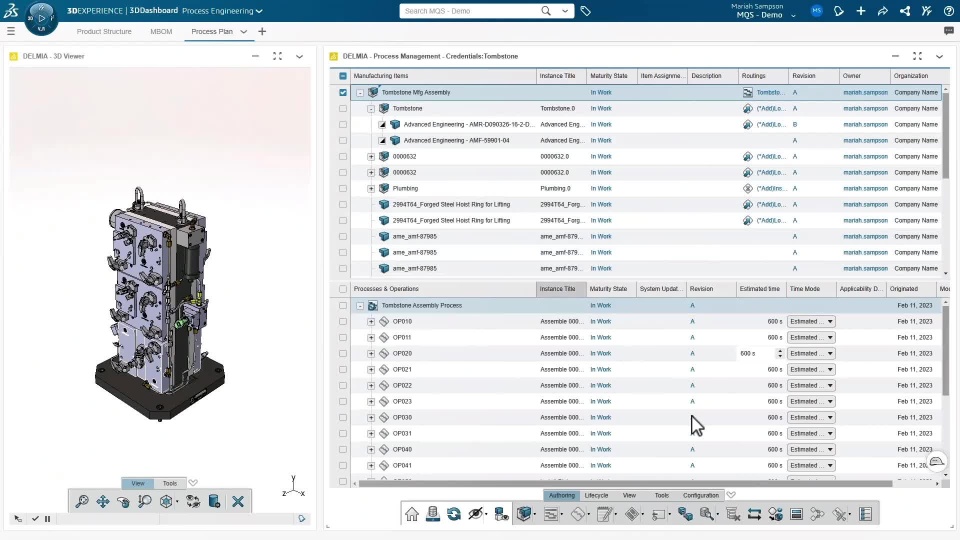Click the blue X icon in the 3D Viewer toolbar
Image resolution: width=960 pixels, height=540 pixels.
(x=238, y=501)
